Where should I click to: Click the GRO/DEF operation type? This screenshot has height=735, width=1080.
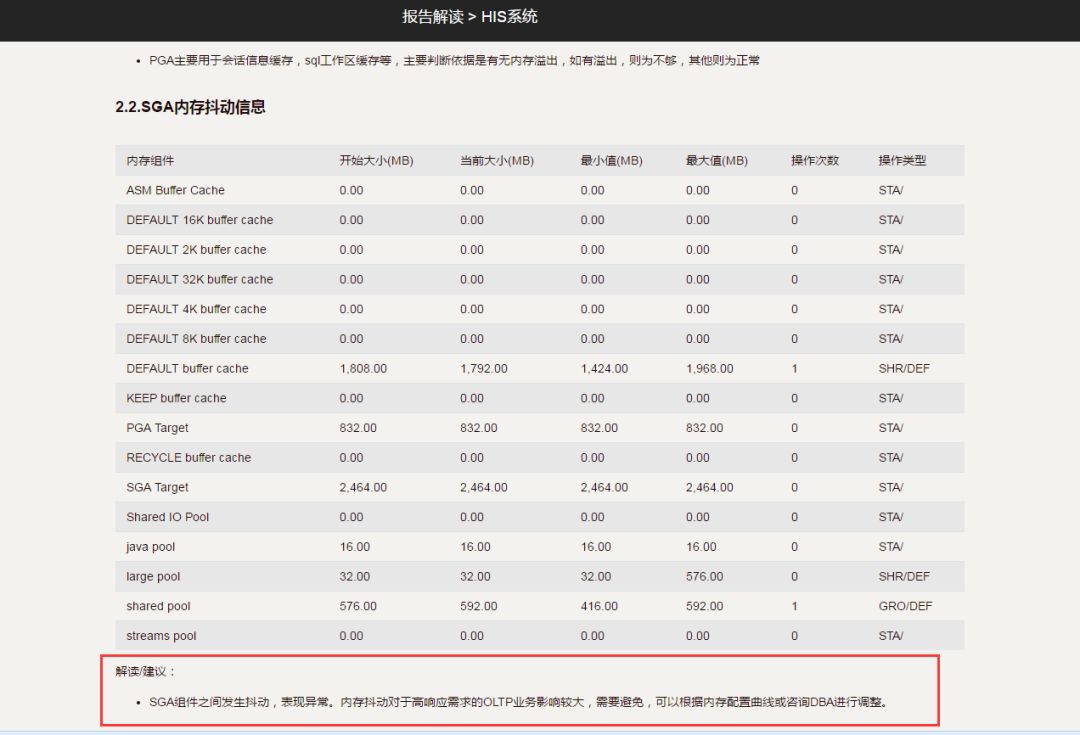905,606
